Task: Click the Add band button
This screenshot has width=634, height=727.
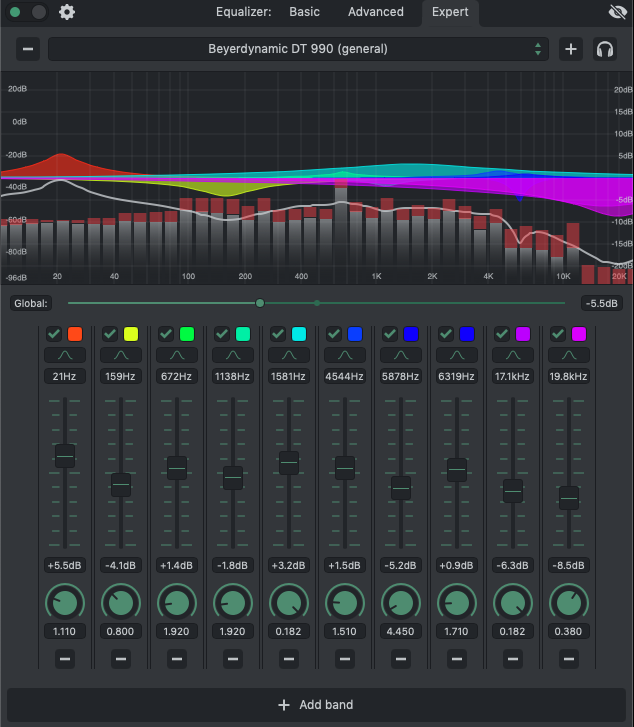Action: tap(316, 705)
